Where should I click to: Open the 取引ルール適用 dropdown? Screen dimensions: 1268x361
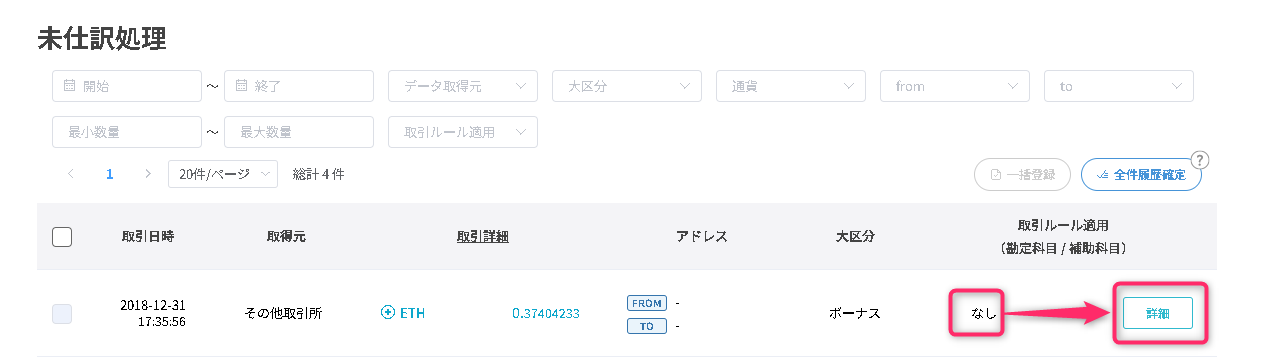pos(463,132)
